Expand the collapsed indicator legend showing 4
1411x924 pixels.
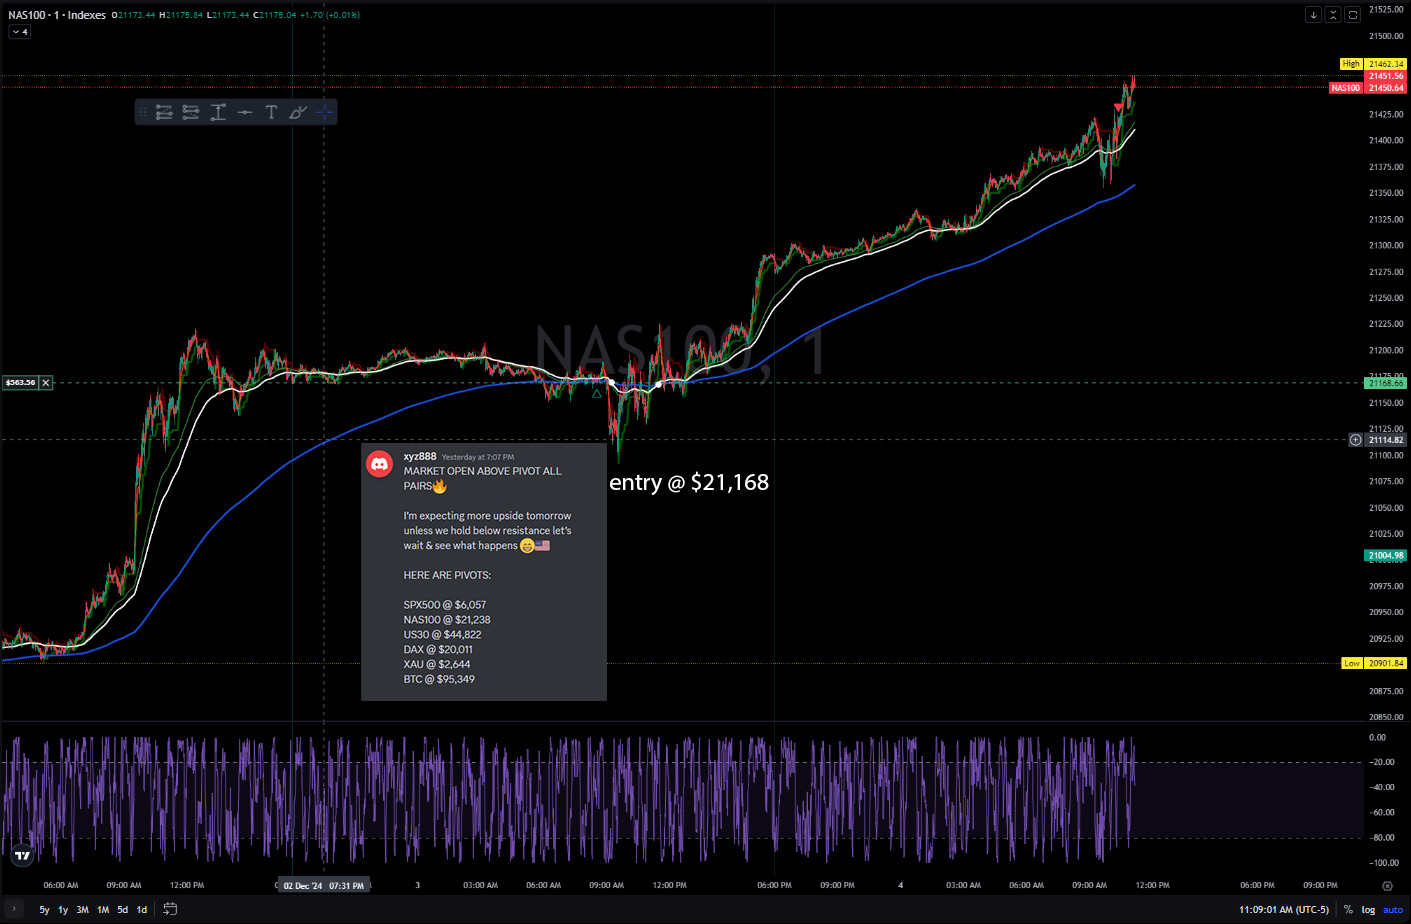click(x=20, y=32)
